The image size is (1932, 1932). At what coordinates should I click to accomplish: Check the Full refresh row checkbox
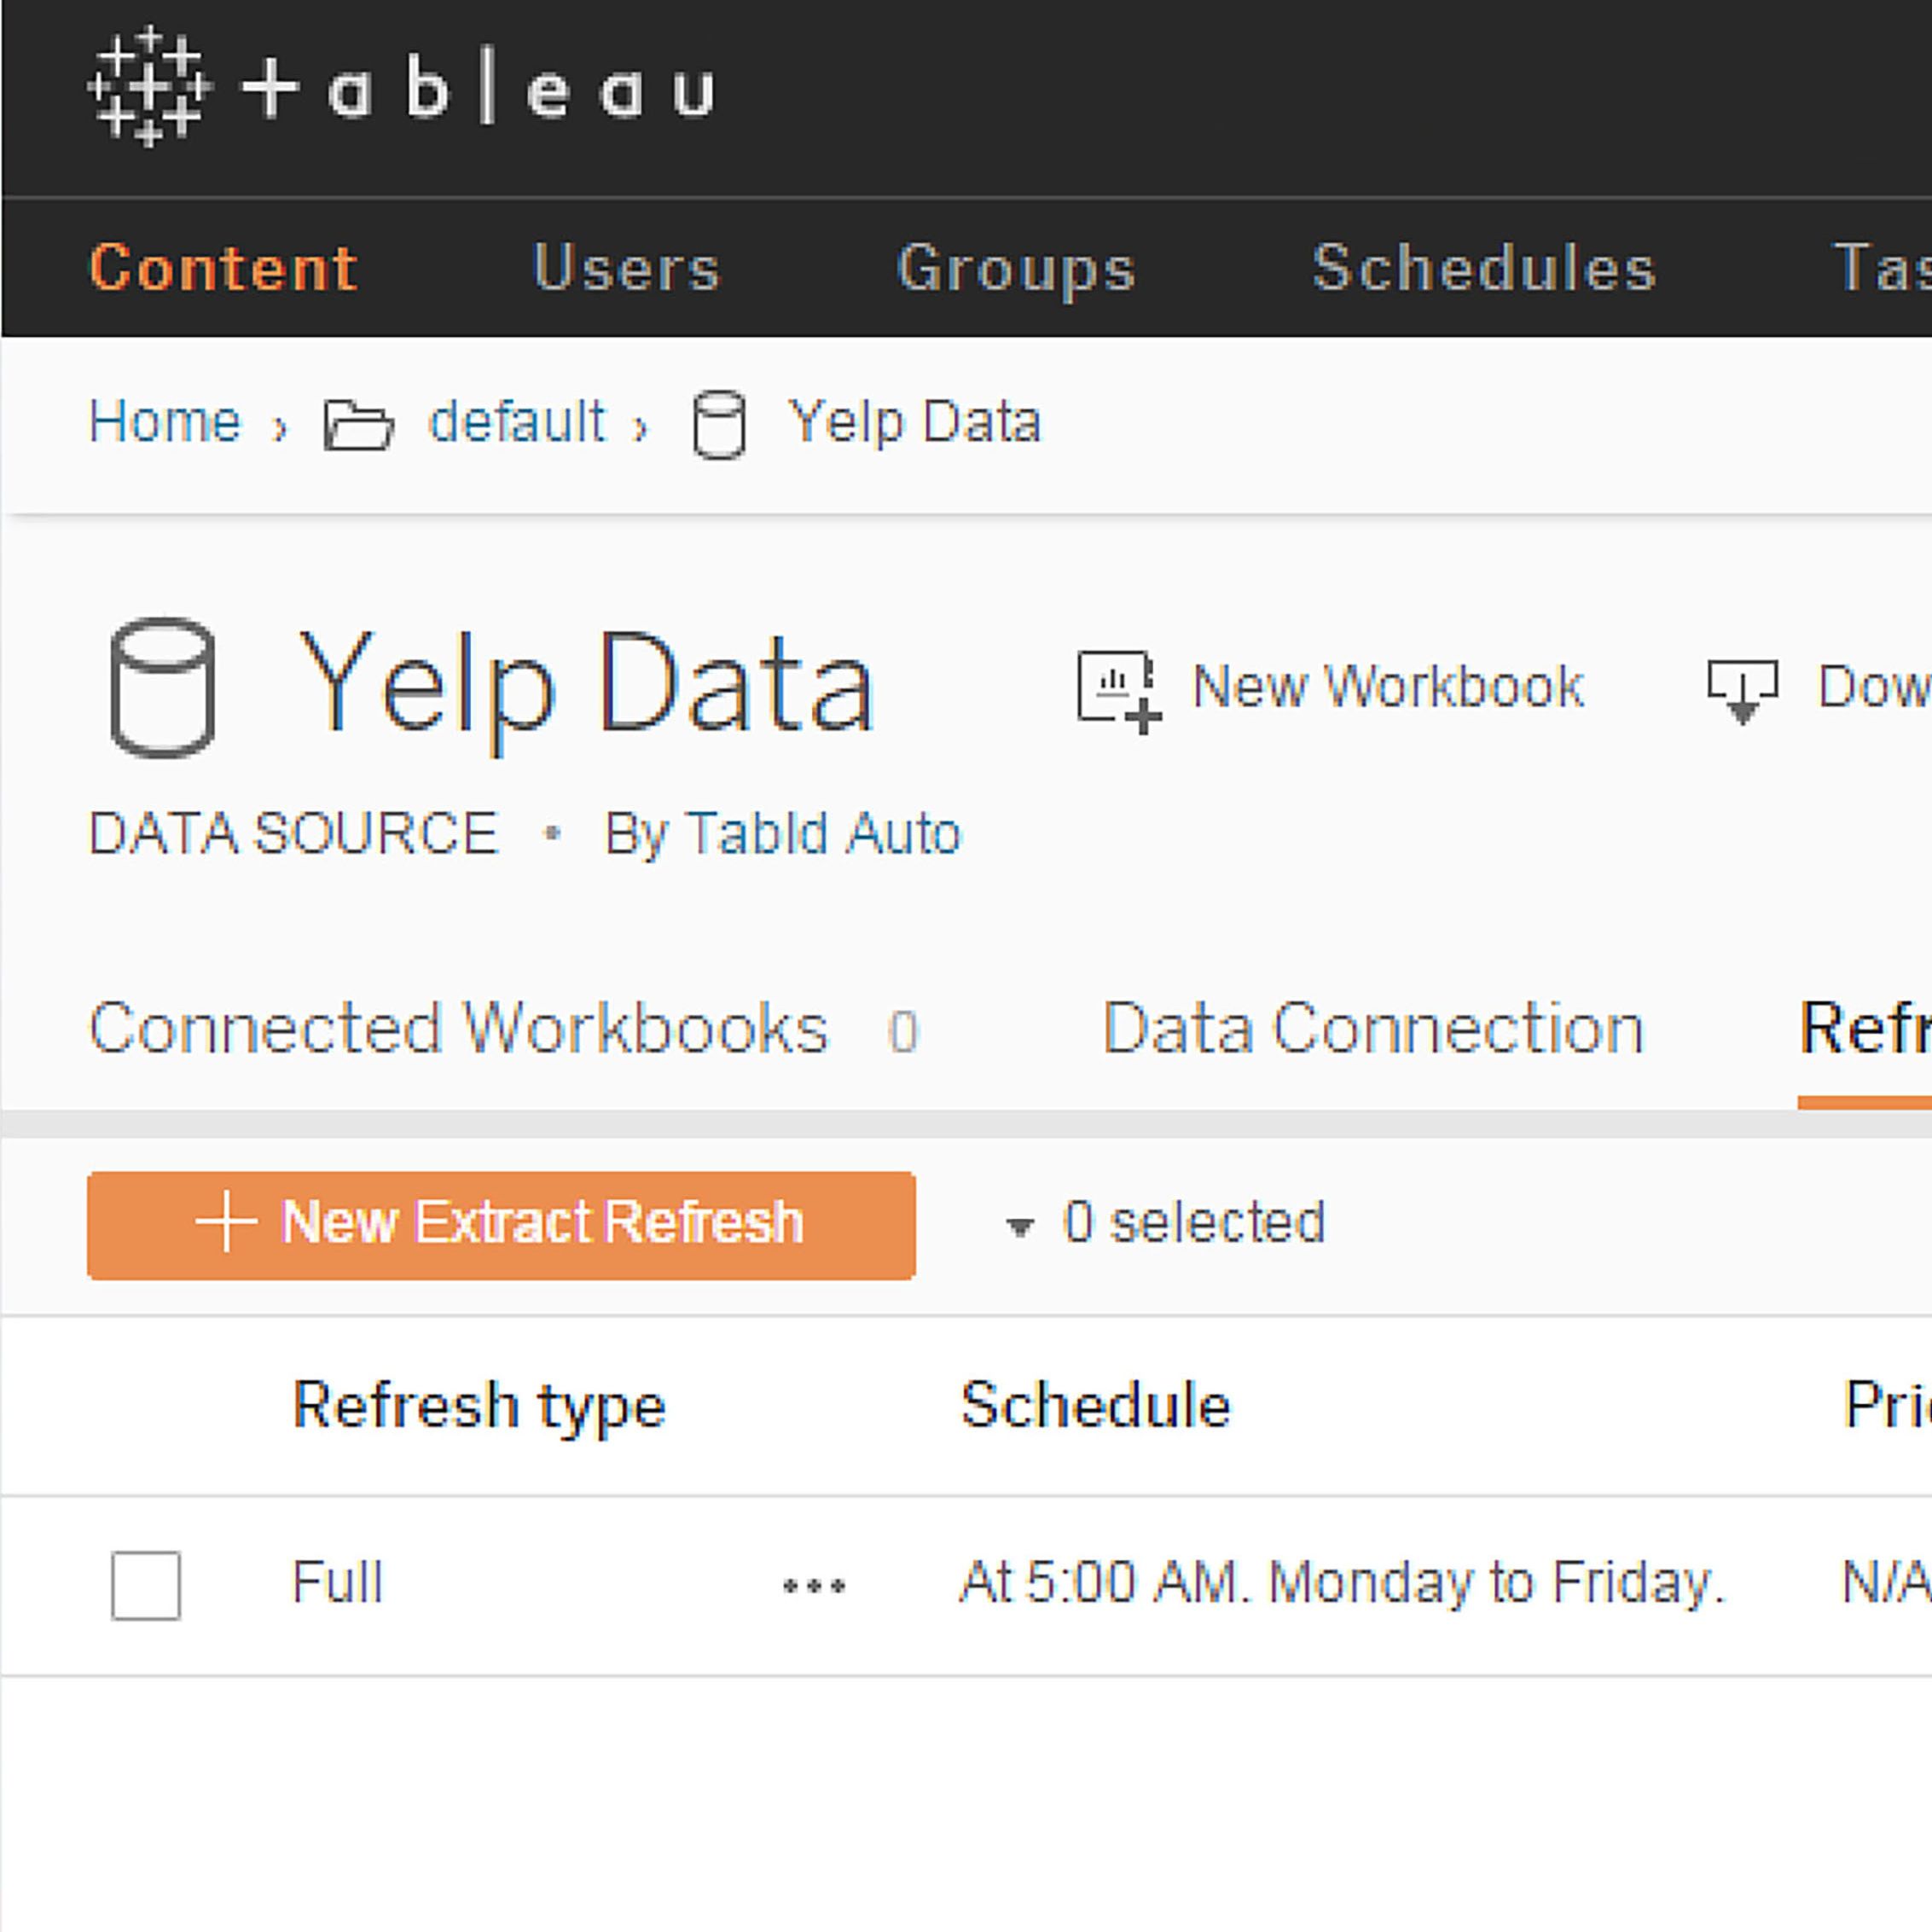[146, 1585]
